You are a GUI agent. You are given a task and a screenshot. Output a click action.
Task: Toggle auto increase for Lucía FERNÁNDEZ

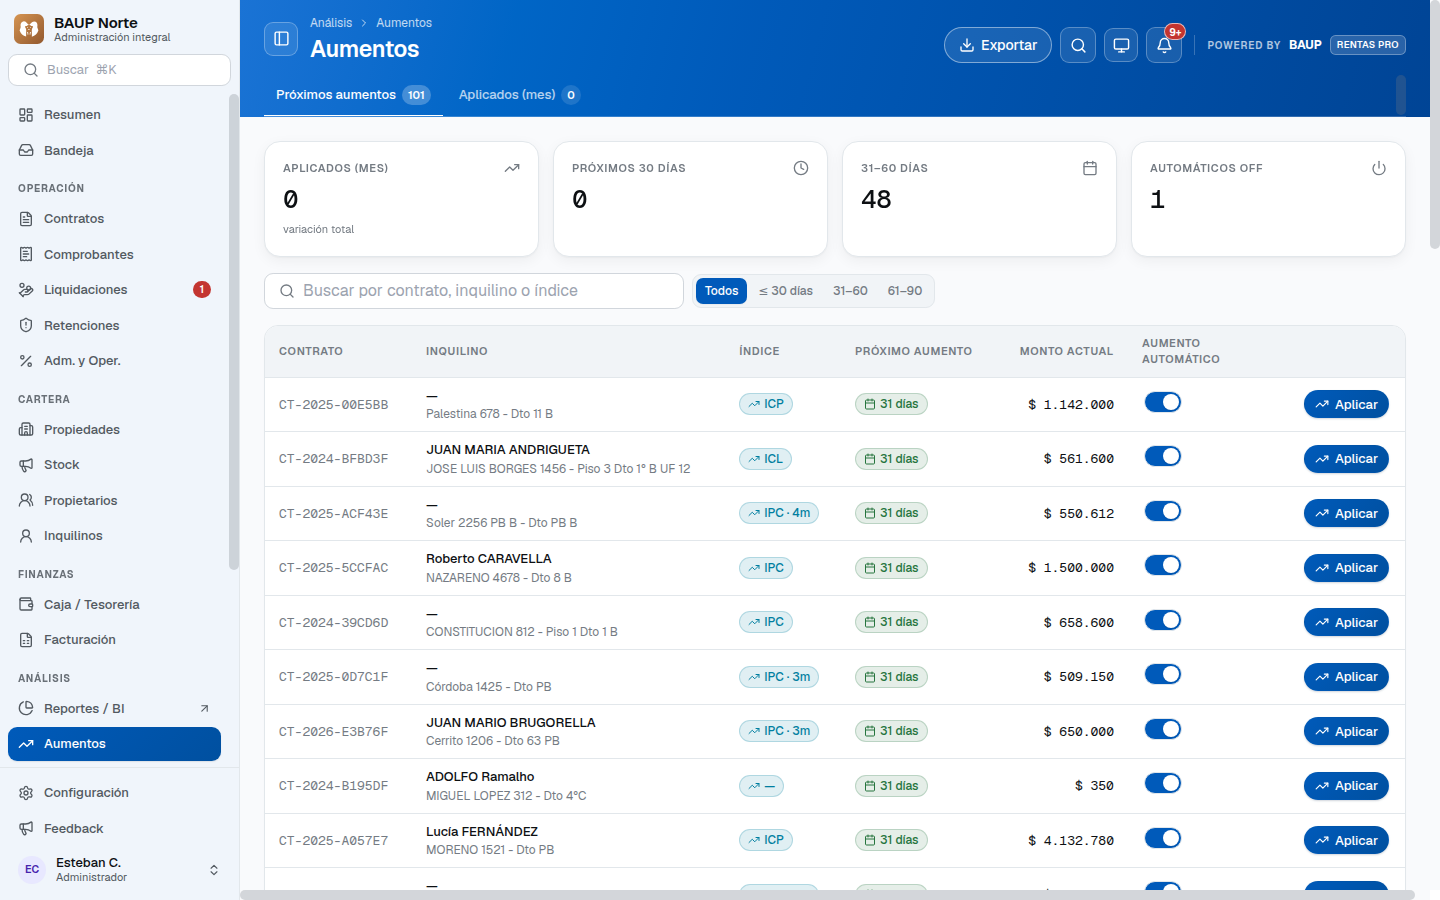(x=1163, y=838)
